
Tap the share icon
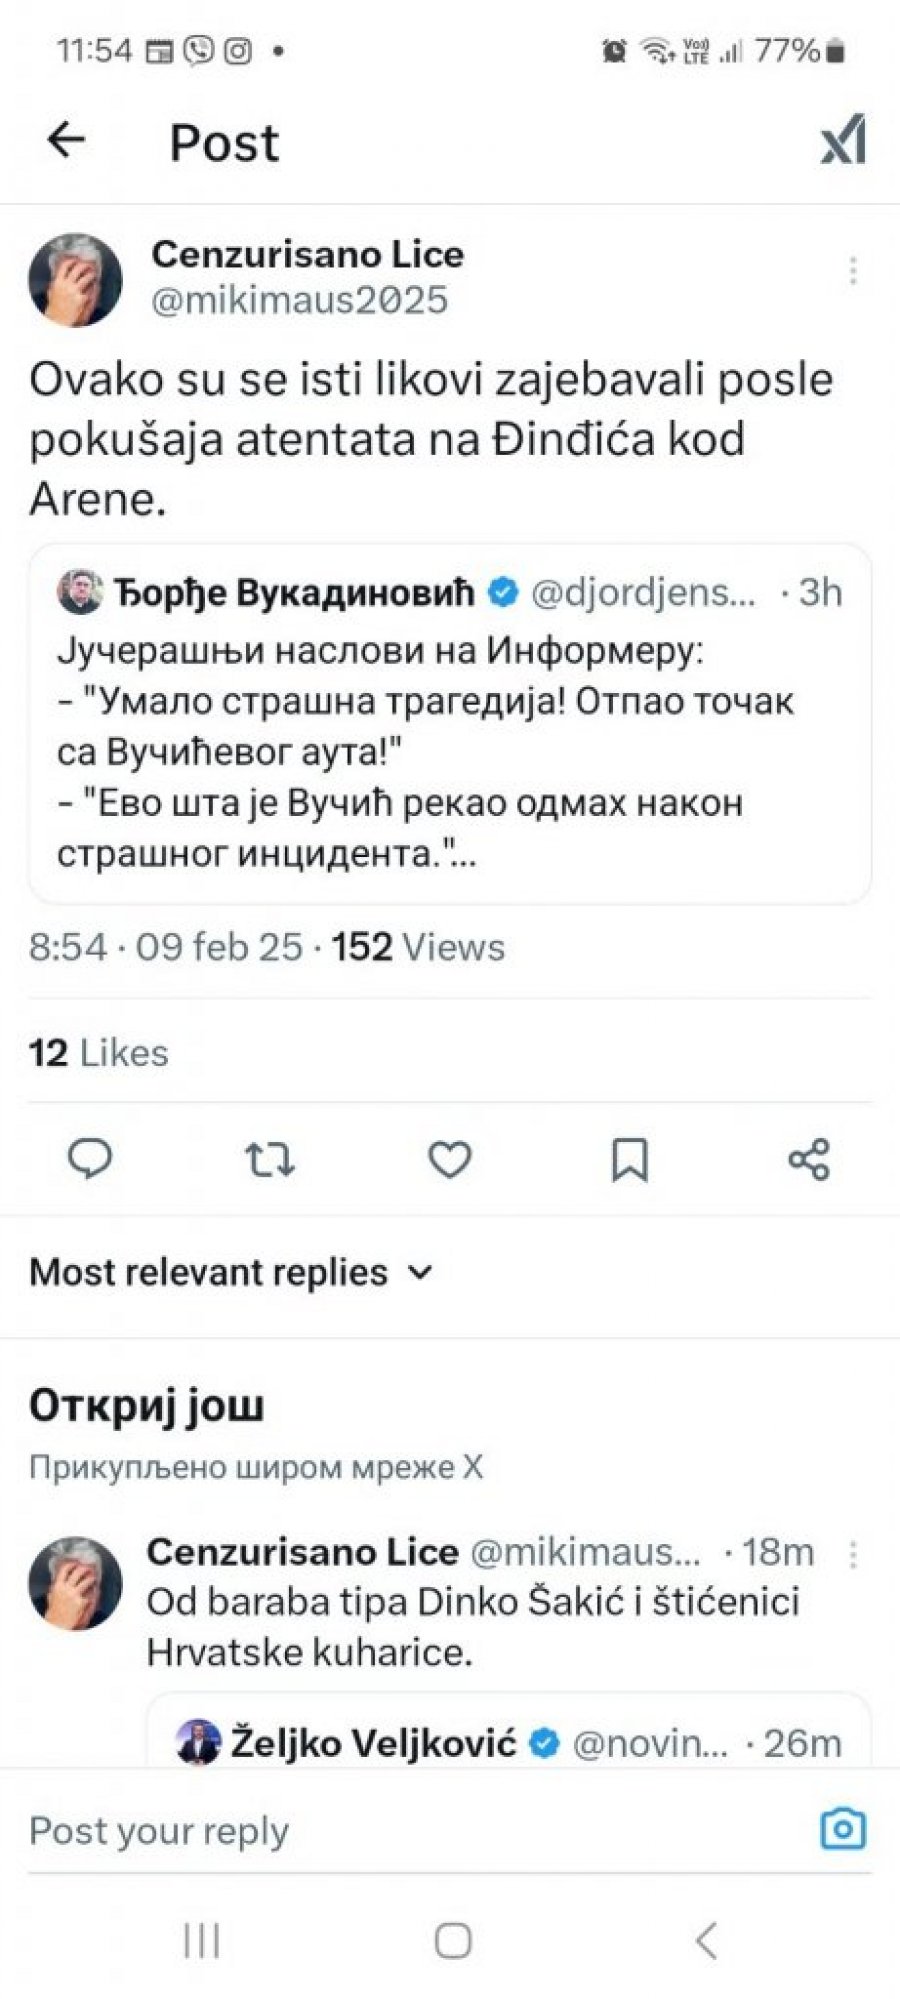coord(809,1160)
